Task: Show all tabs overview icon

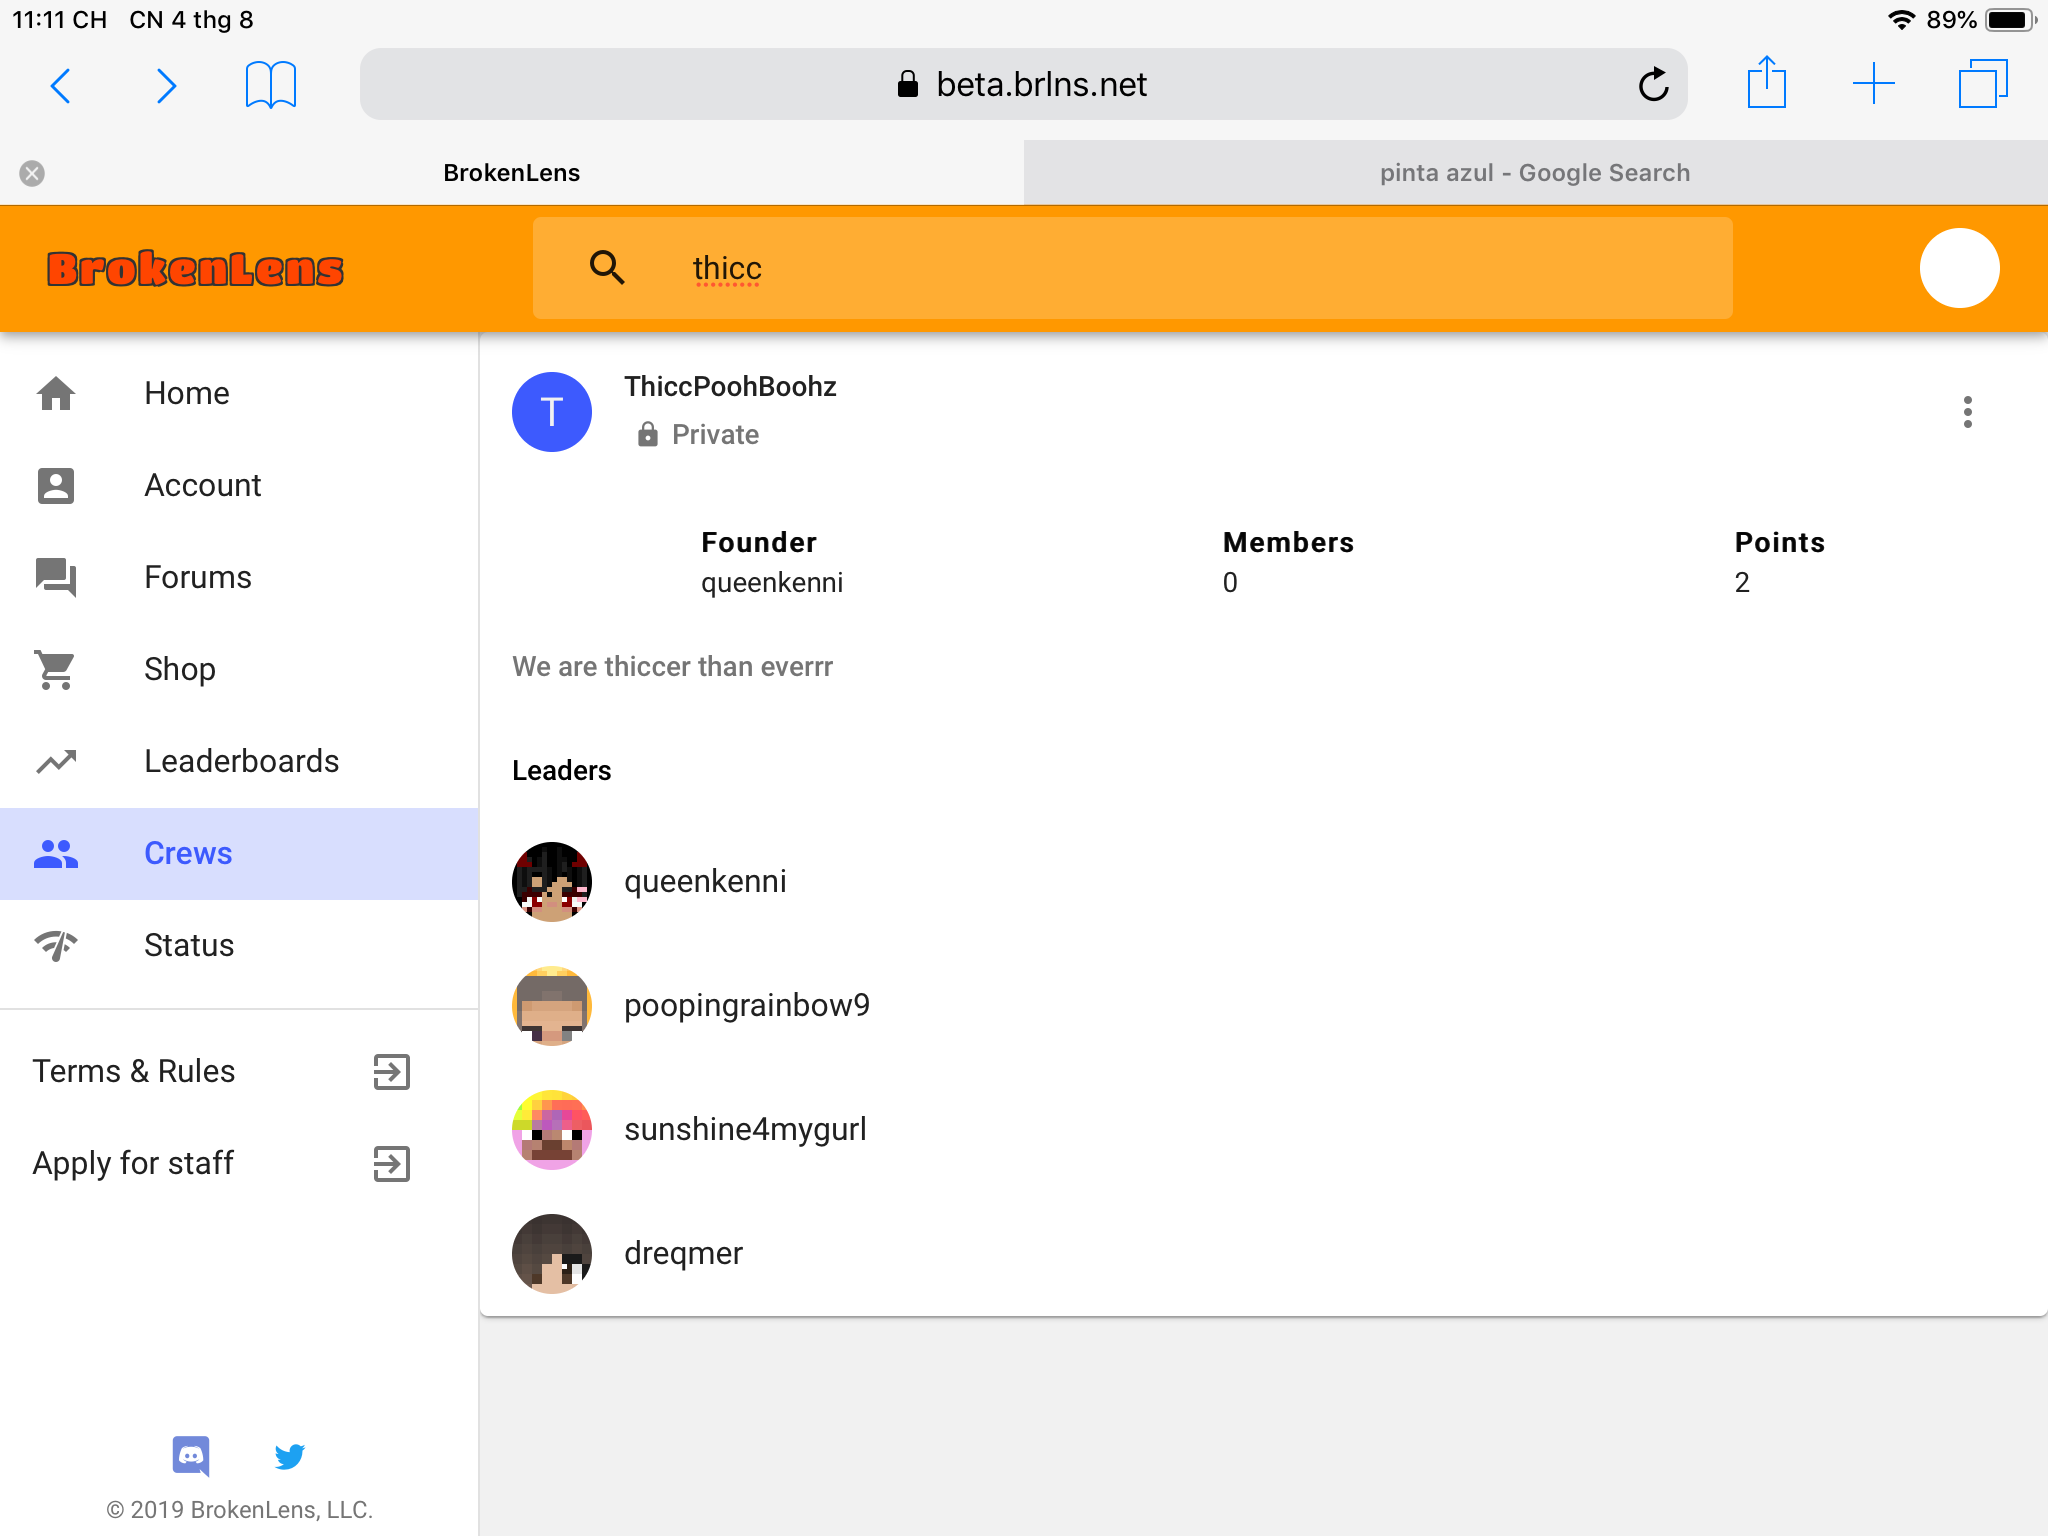Action: pyautogui.click(x=1982, y=84)
